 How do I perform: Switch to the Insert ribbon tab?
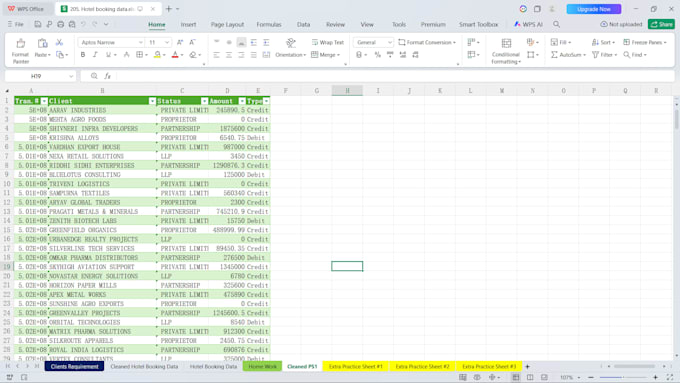pos(188,24)
